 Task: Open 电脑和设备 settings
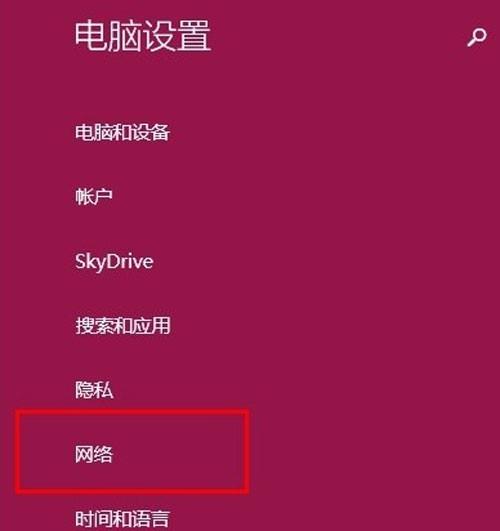coord(122,132)
